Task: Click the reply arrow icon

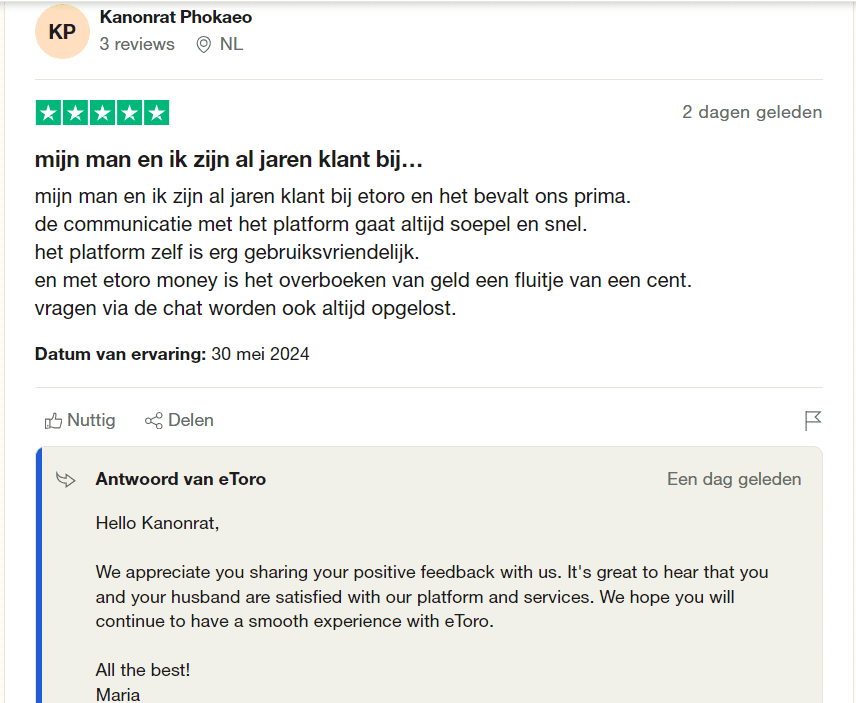Action: (66, 480)
